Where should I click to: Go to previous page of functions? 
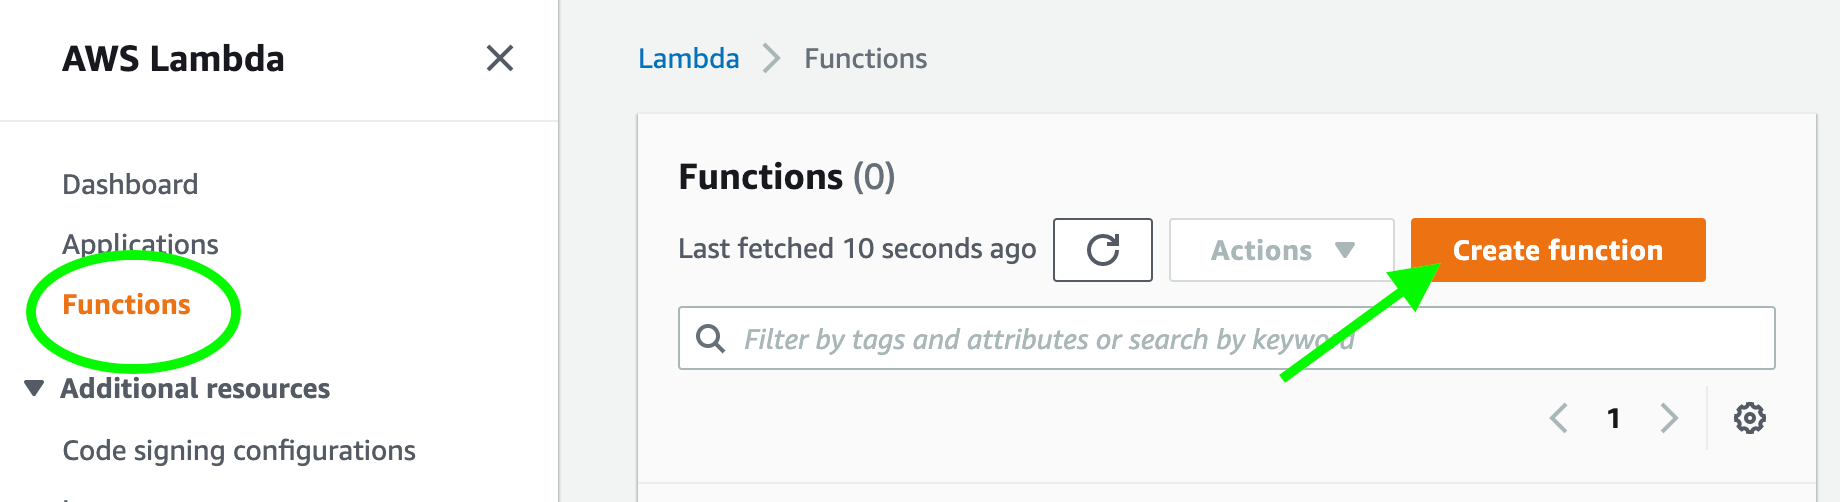click(x=1558, y=418)
